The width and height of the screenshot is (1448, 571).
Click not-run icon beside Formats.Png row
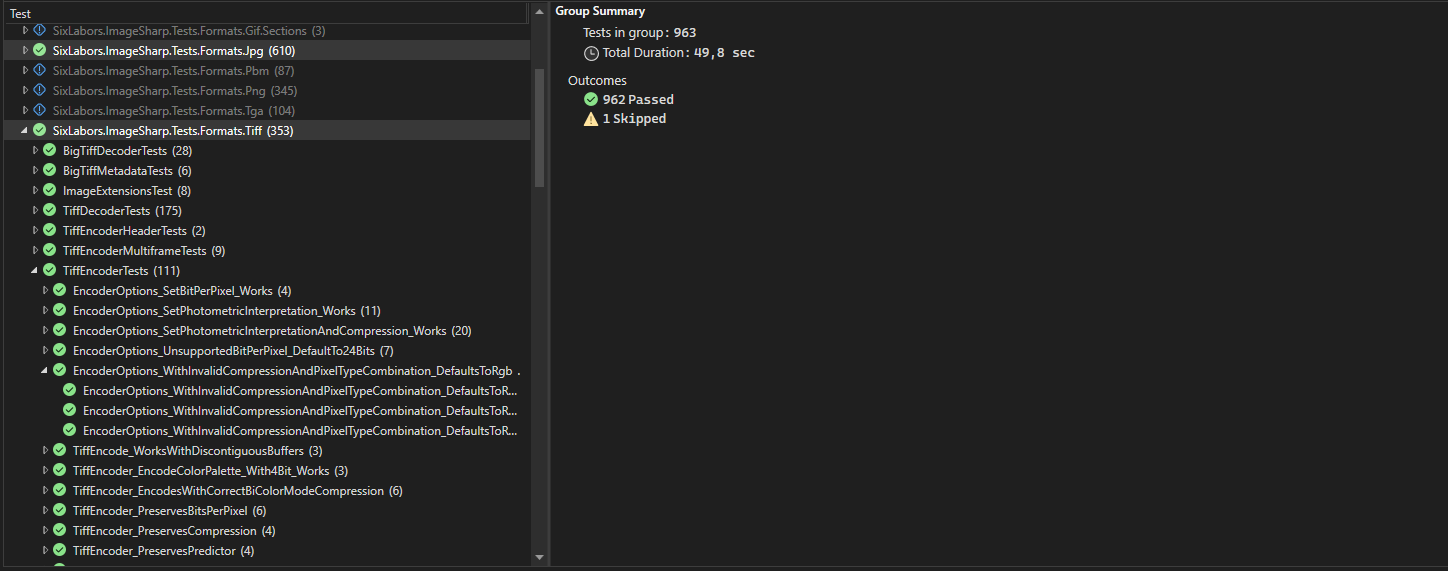(x=40, y=90)
